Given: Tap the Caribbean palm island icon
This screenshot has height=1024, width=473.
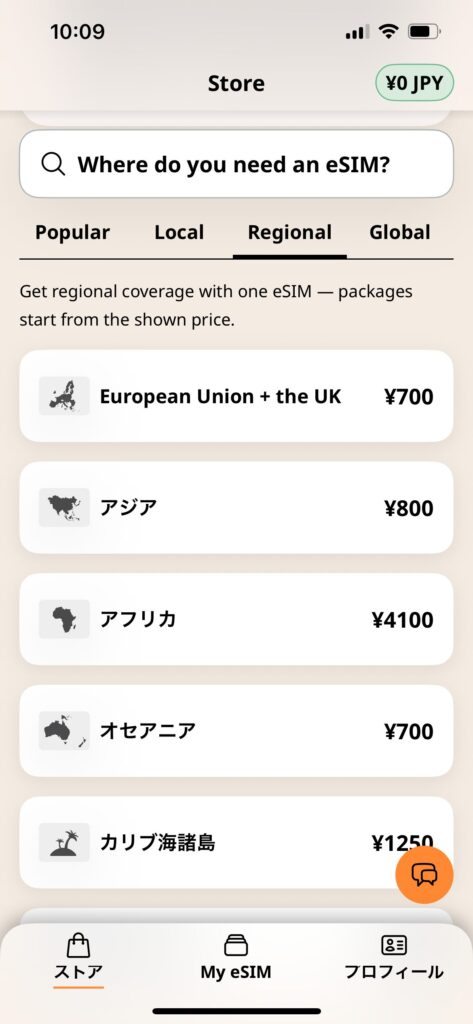Looking at the screenshot, I should 64,842.
